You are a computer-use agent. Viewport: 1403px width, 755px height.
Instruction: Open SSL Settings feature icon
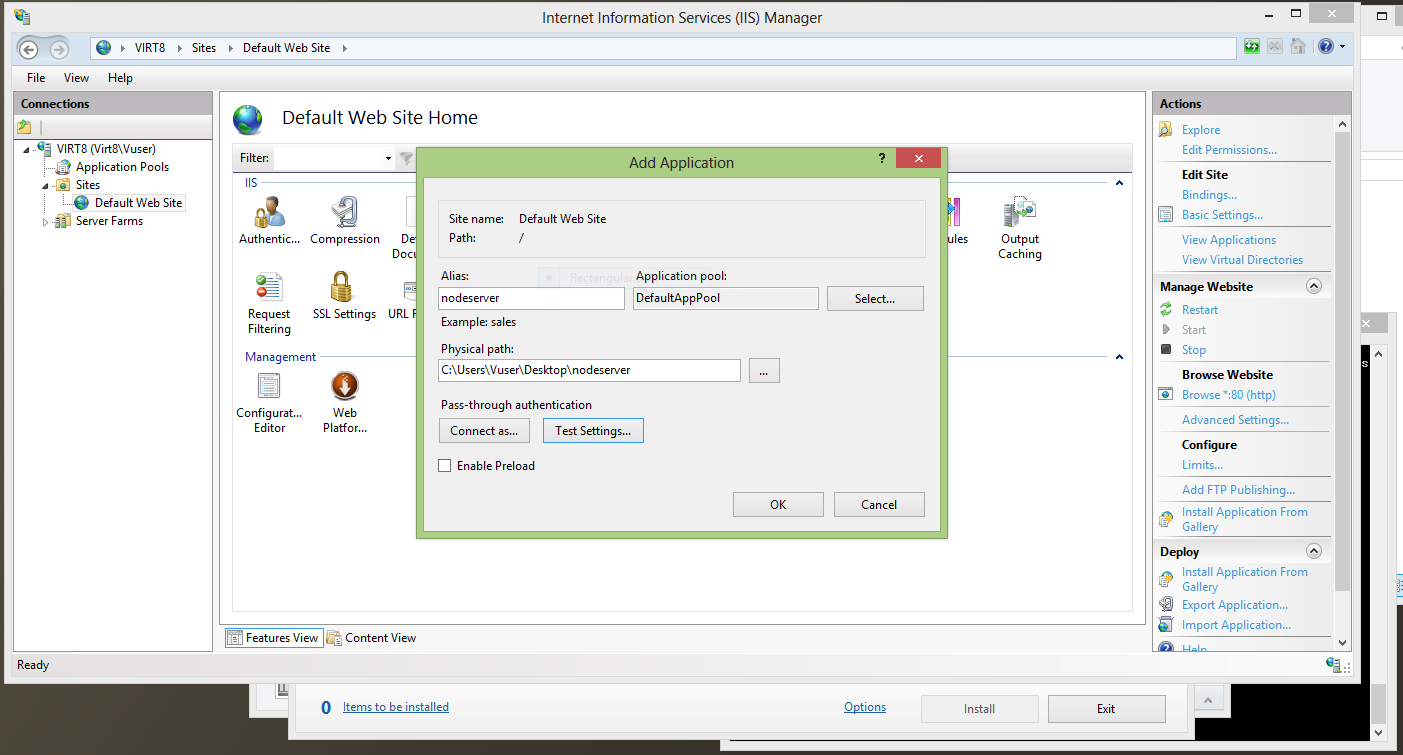click(x=344, y=290)
